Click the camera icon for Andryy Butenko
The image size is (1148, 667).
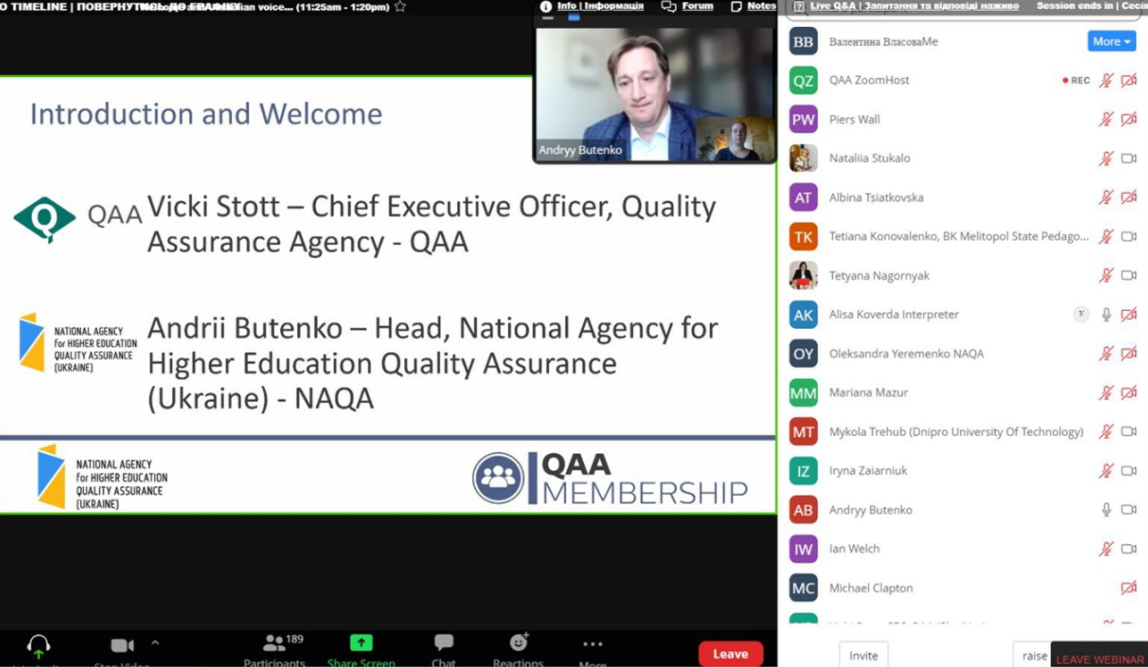pyautogui.click(x=1129, y=510)
